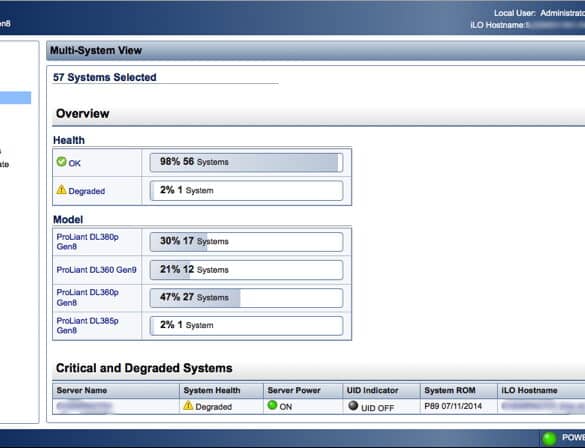Image resolution: width=585 pixels, height=448 pixels.
Task: Click the 57 Systems Selected heading
Action: (104, 77)
